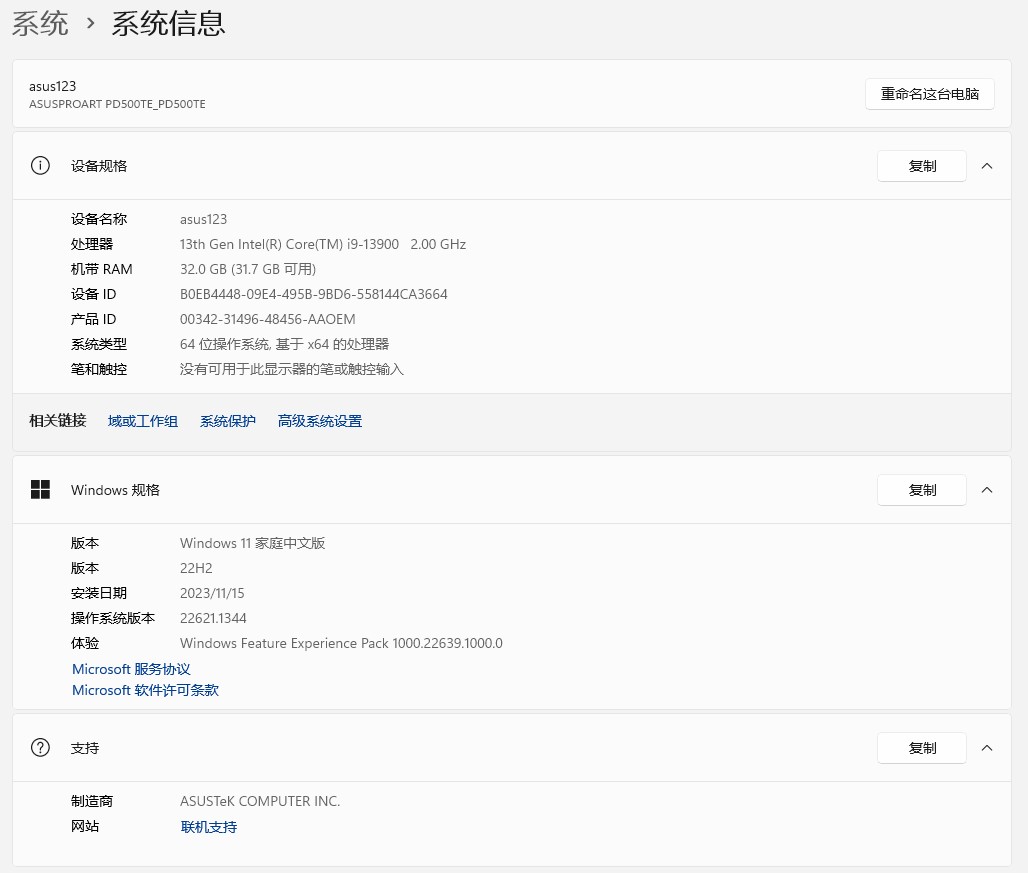1028x873 pixels.
Task: Click the Windows Feature Experience Pack value
Action: pos(341,643)
